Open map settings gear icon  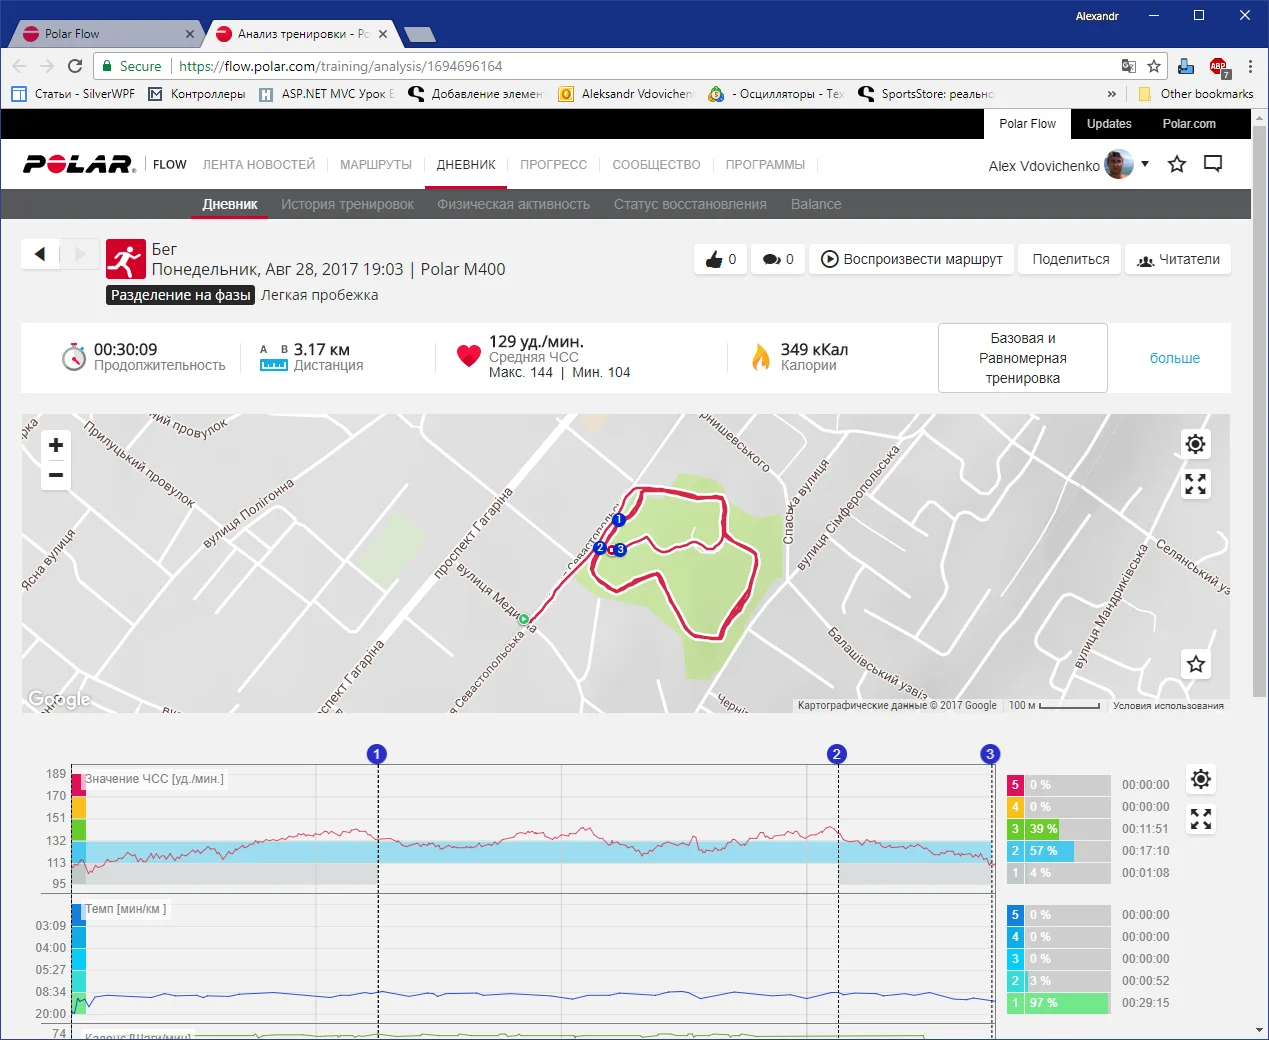click(x=1195, y=444)
